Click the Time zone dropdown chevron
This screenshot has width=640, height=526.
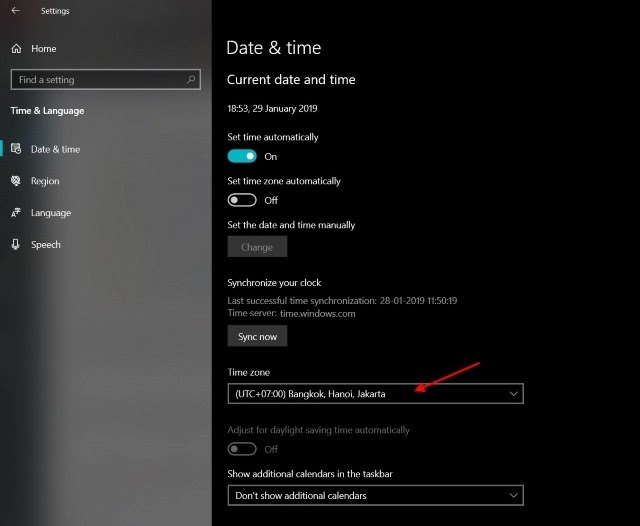click(513, 394)
